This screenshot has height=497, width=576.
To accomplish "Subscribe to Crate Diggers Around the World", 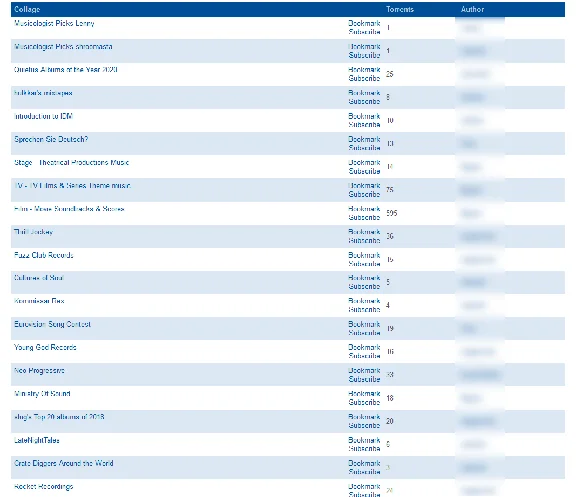I will click(x=364, y=471).
